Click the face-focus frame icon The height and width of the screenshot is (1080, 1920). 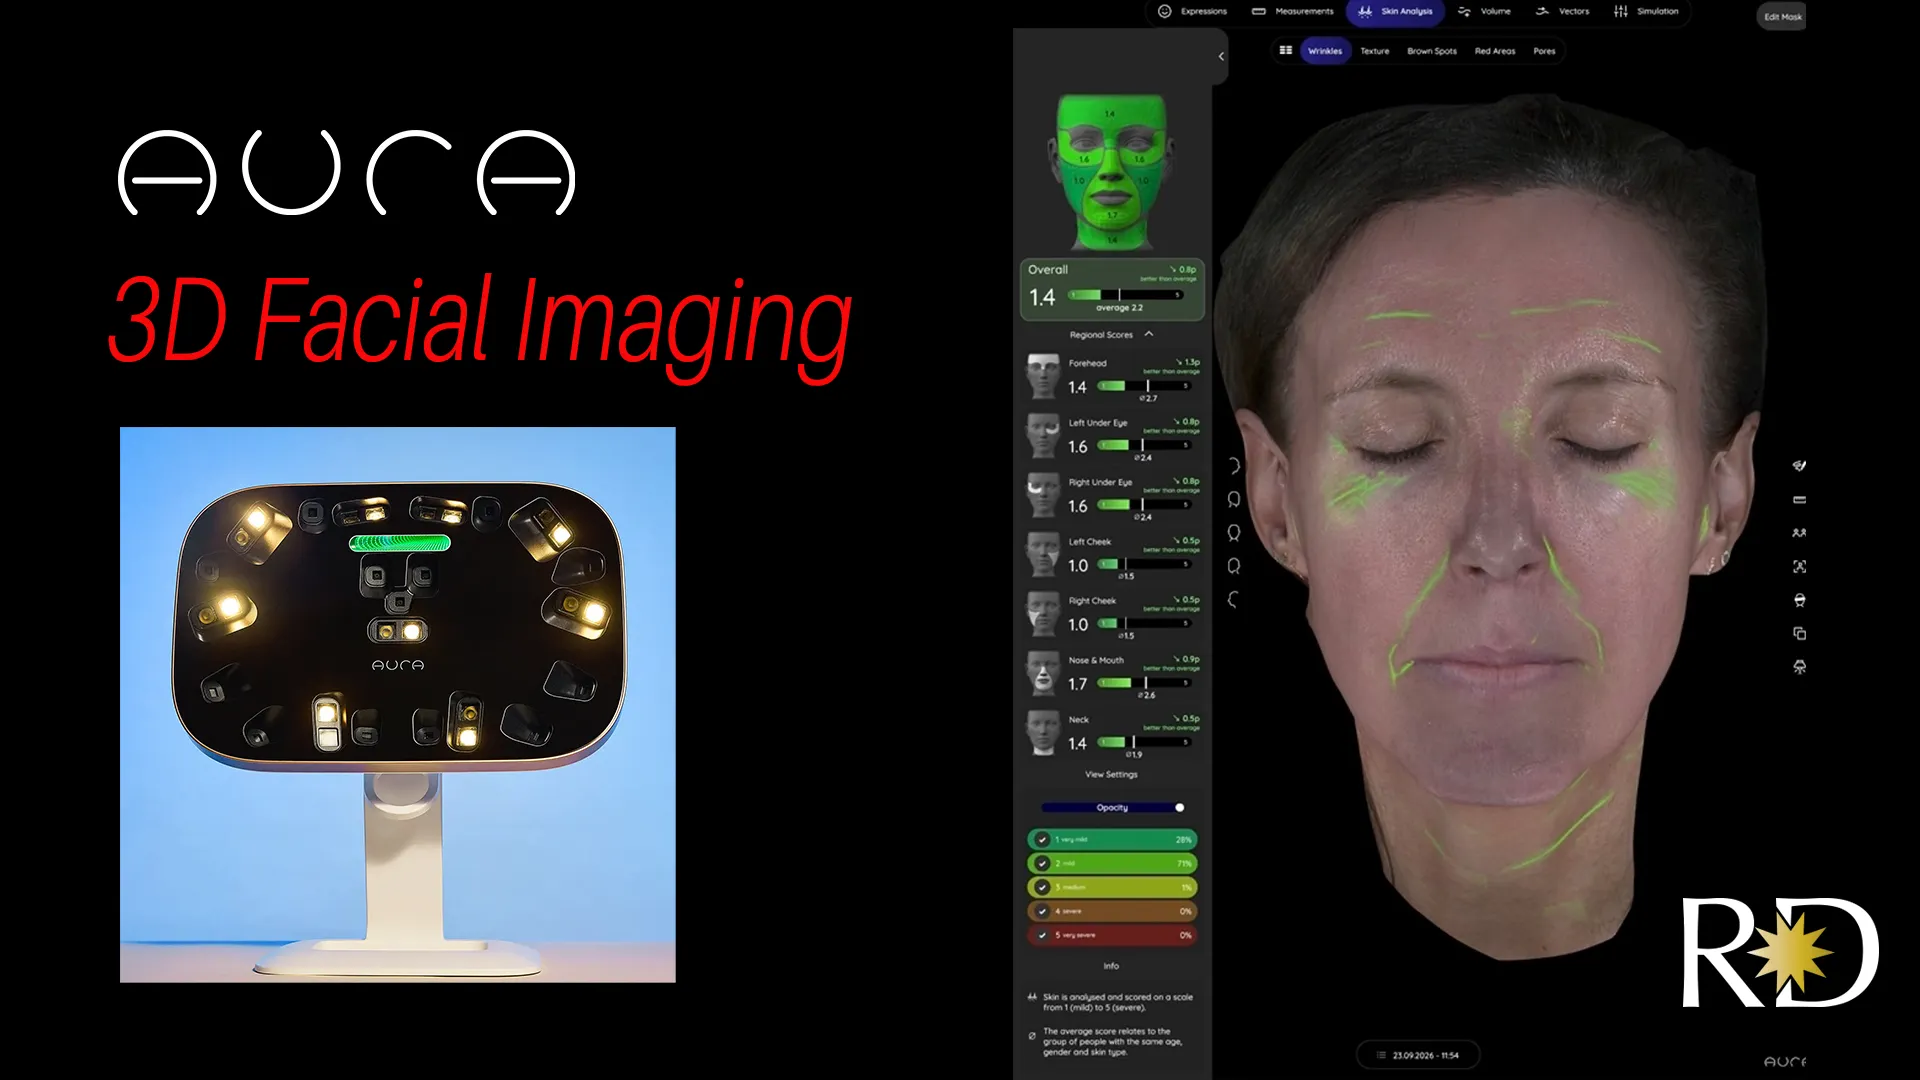[1799, 567]
